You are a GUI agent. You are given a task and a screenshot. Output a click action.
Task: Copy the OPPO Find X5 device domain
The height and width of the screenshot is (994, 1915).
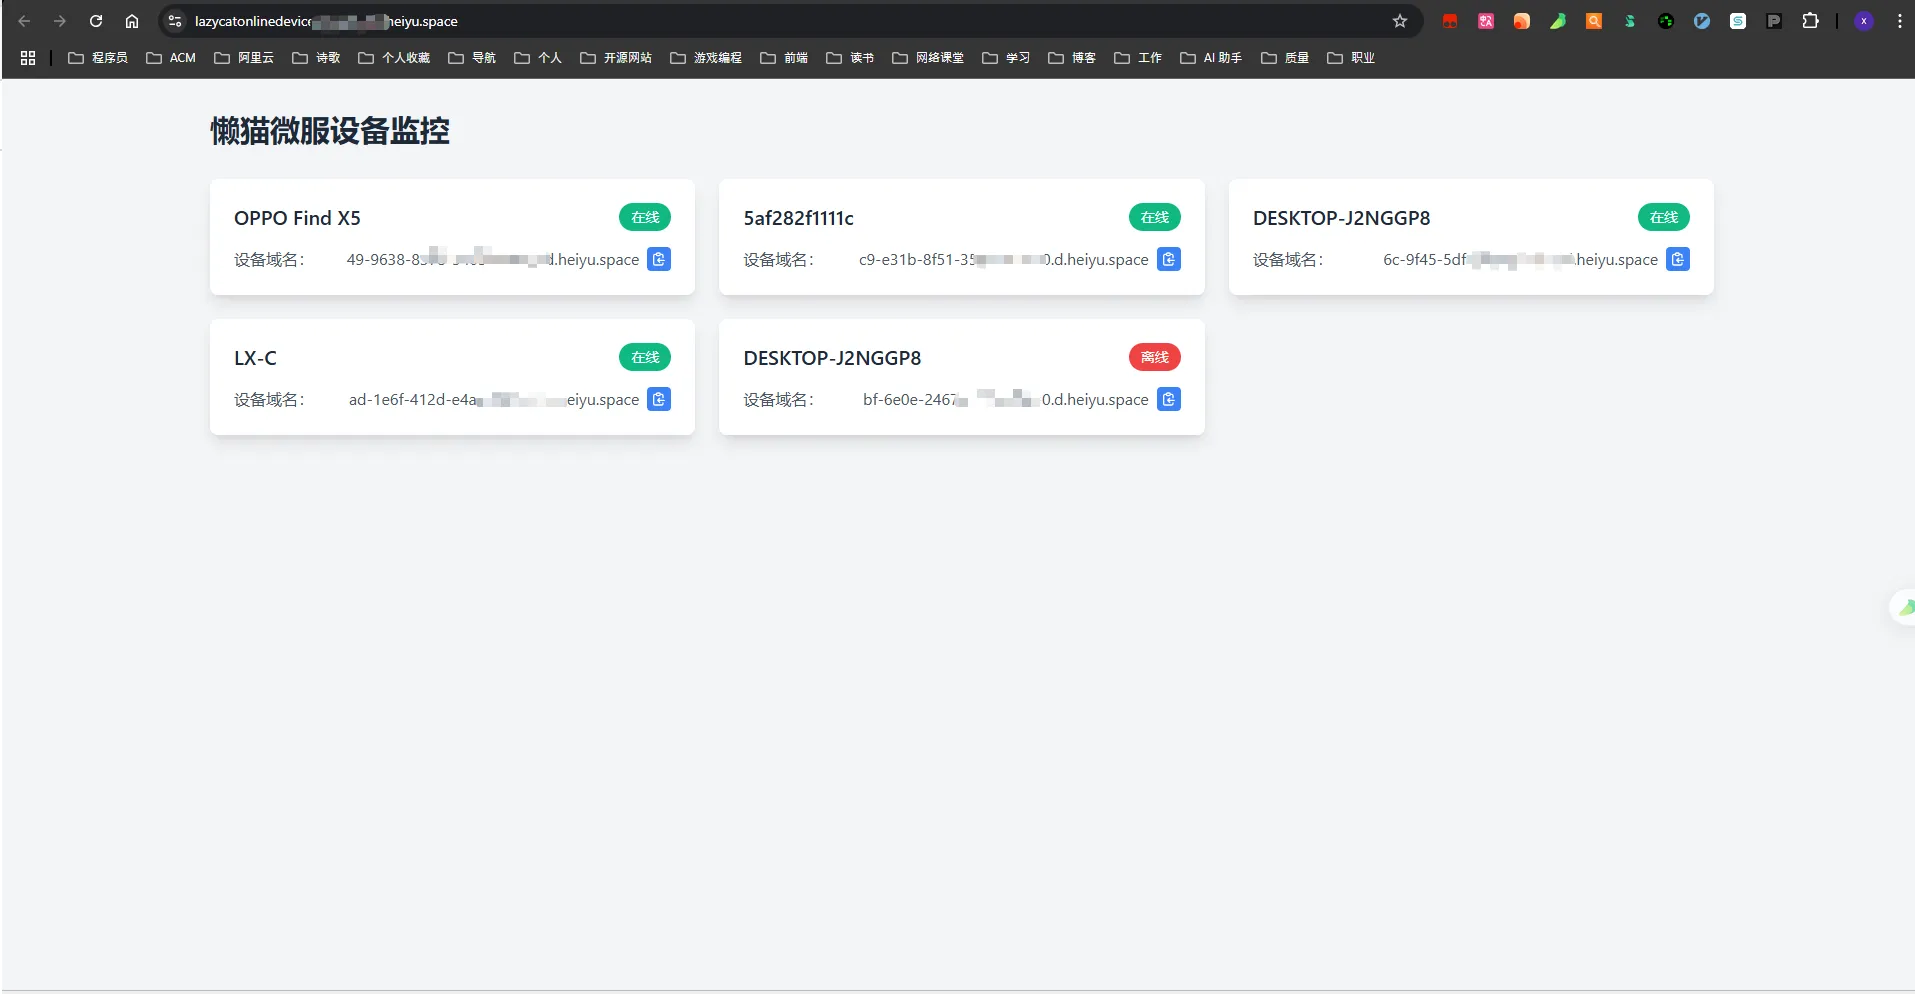tap(659, 259)
